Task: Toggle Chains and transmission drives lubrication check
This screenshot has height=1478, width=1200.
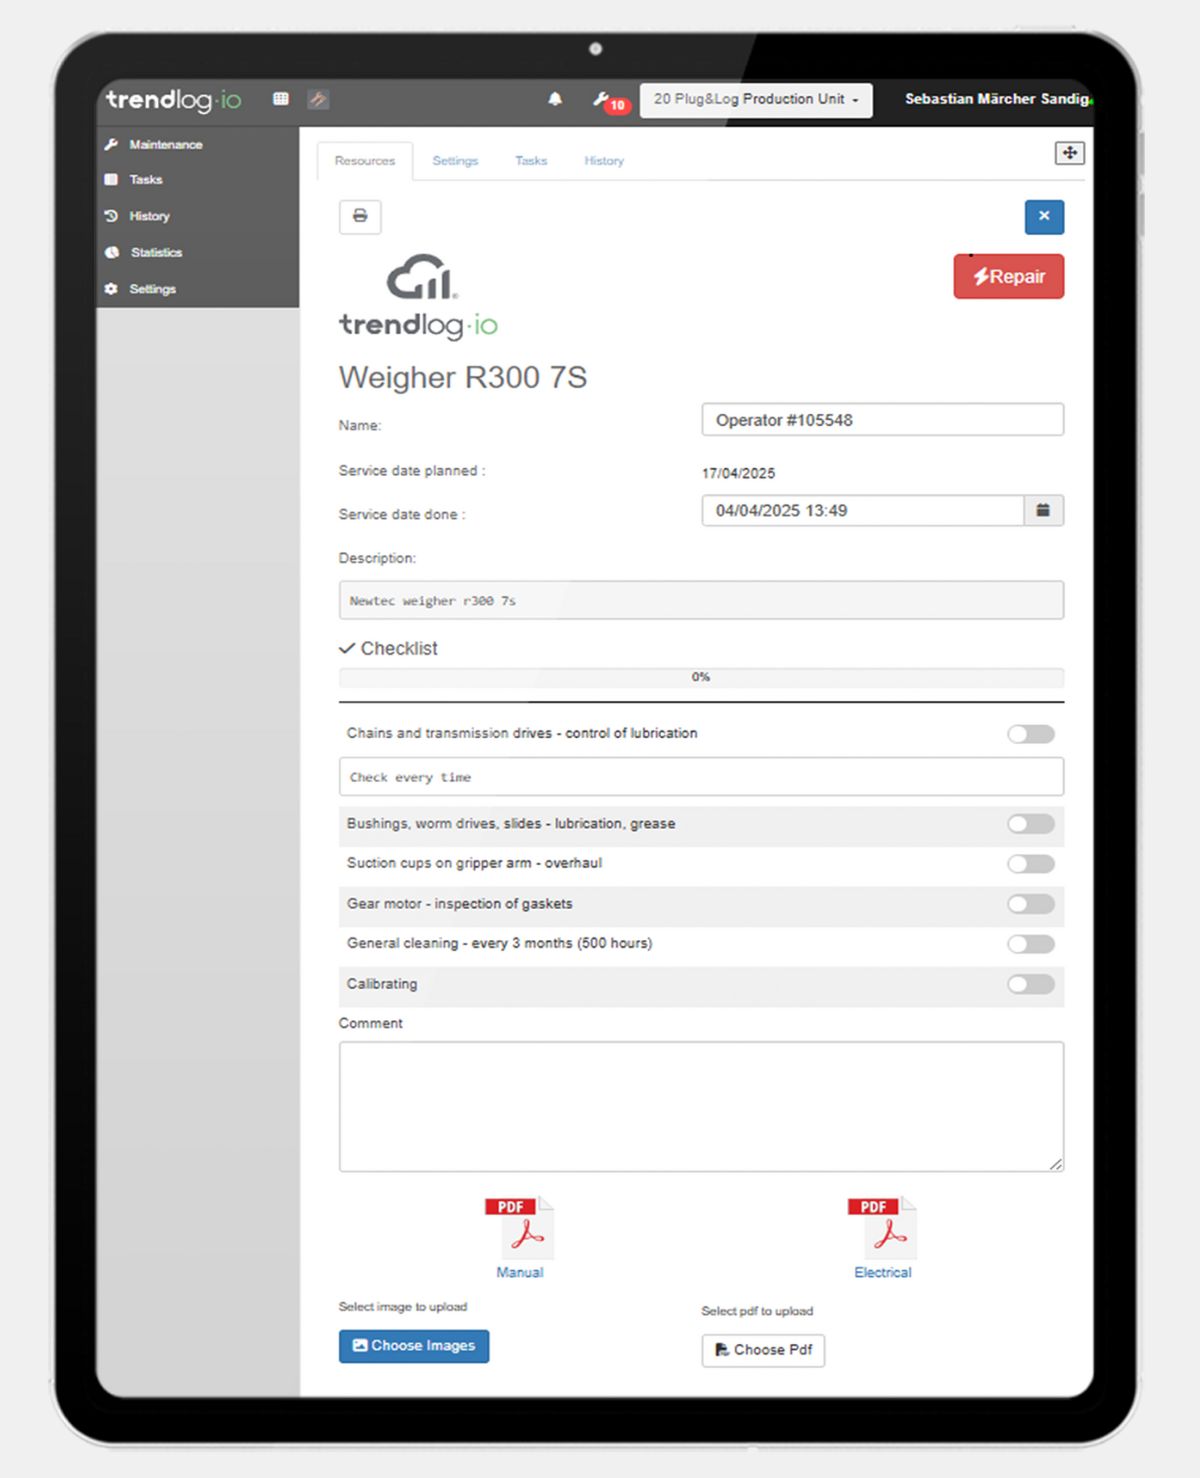Action: point(1031,734)
